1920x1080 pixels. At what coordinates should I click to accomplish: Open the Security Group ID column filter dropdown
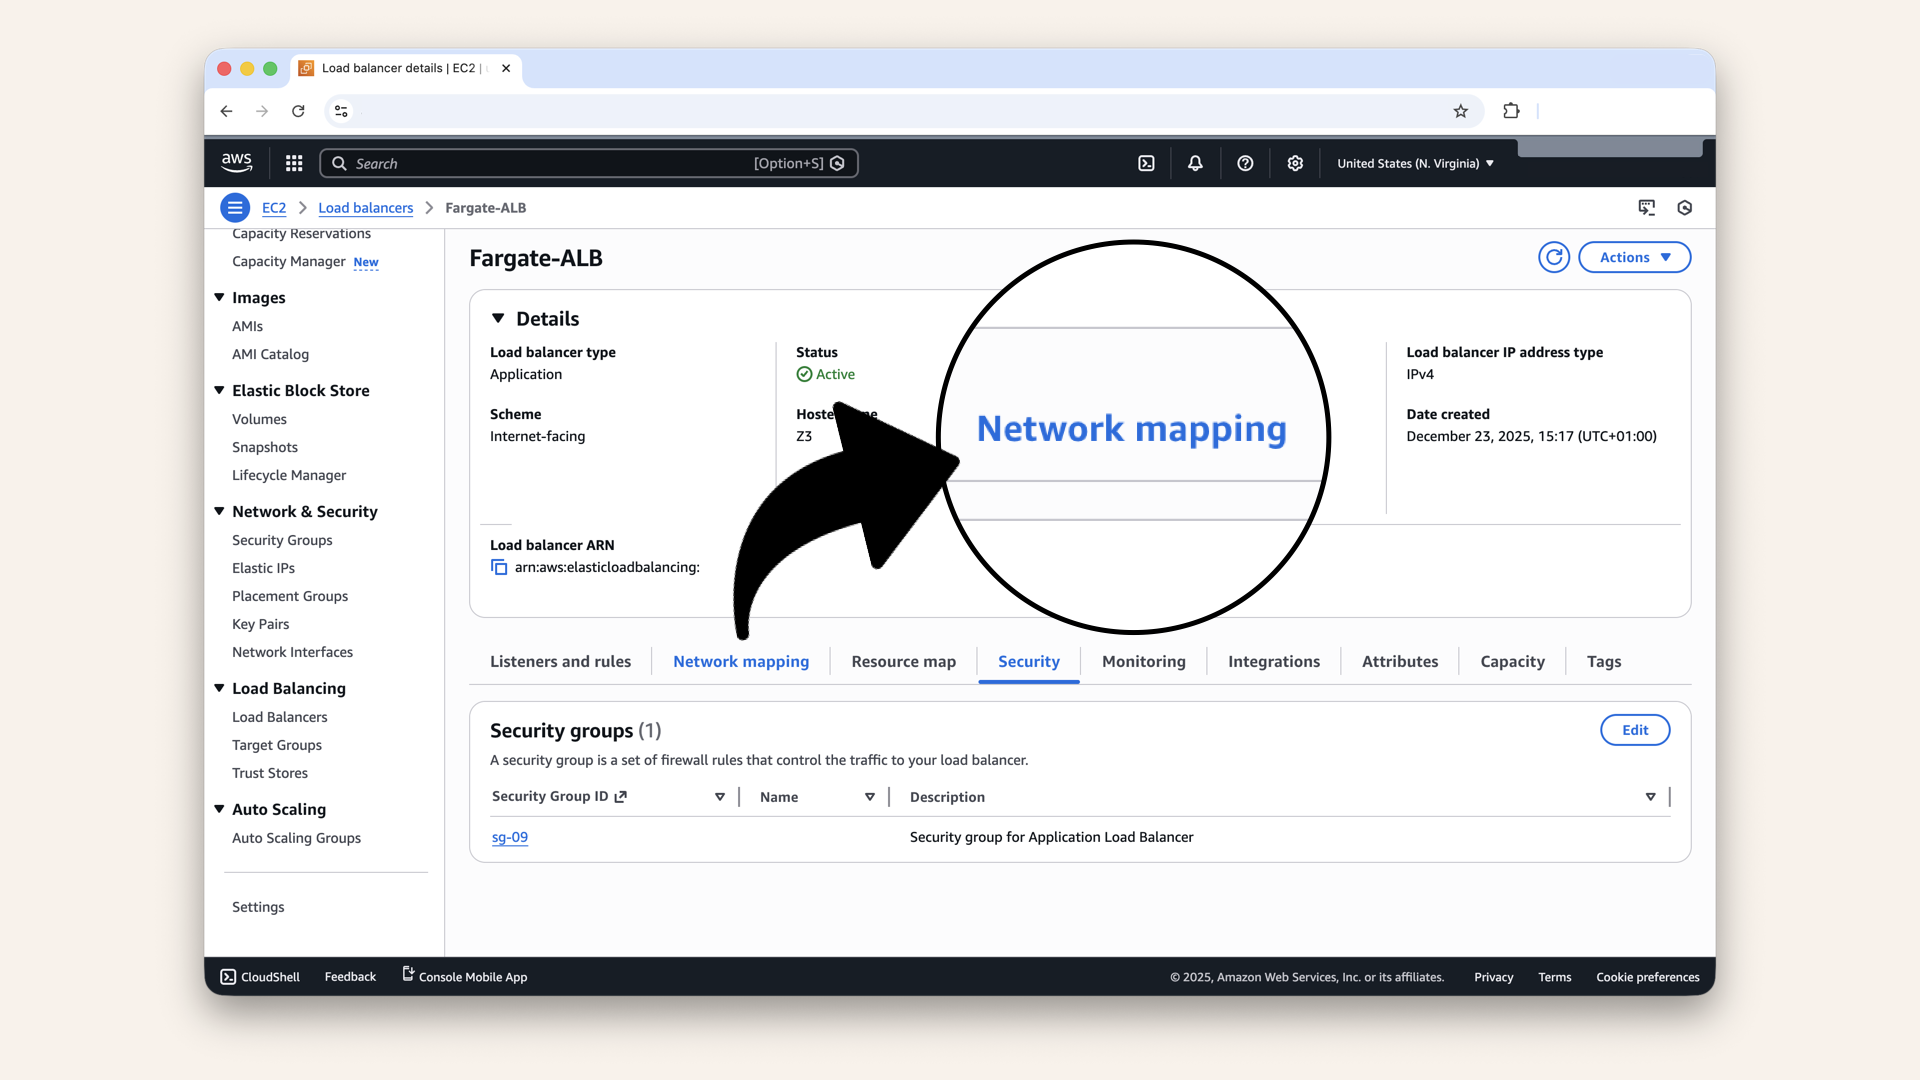(719, 797)
